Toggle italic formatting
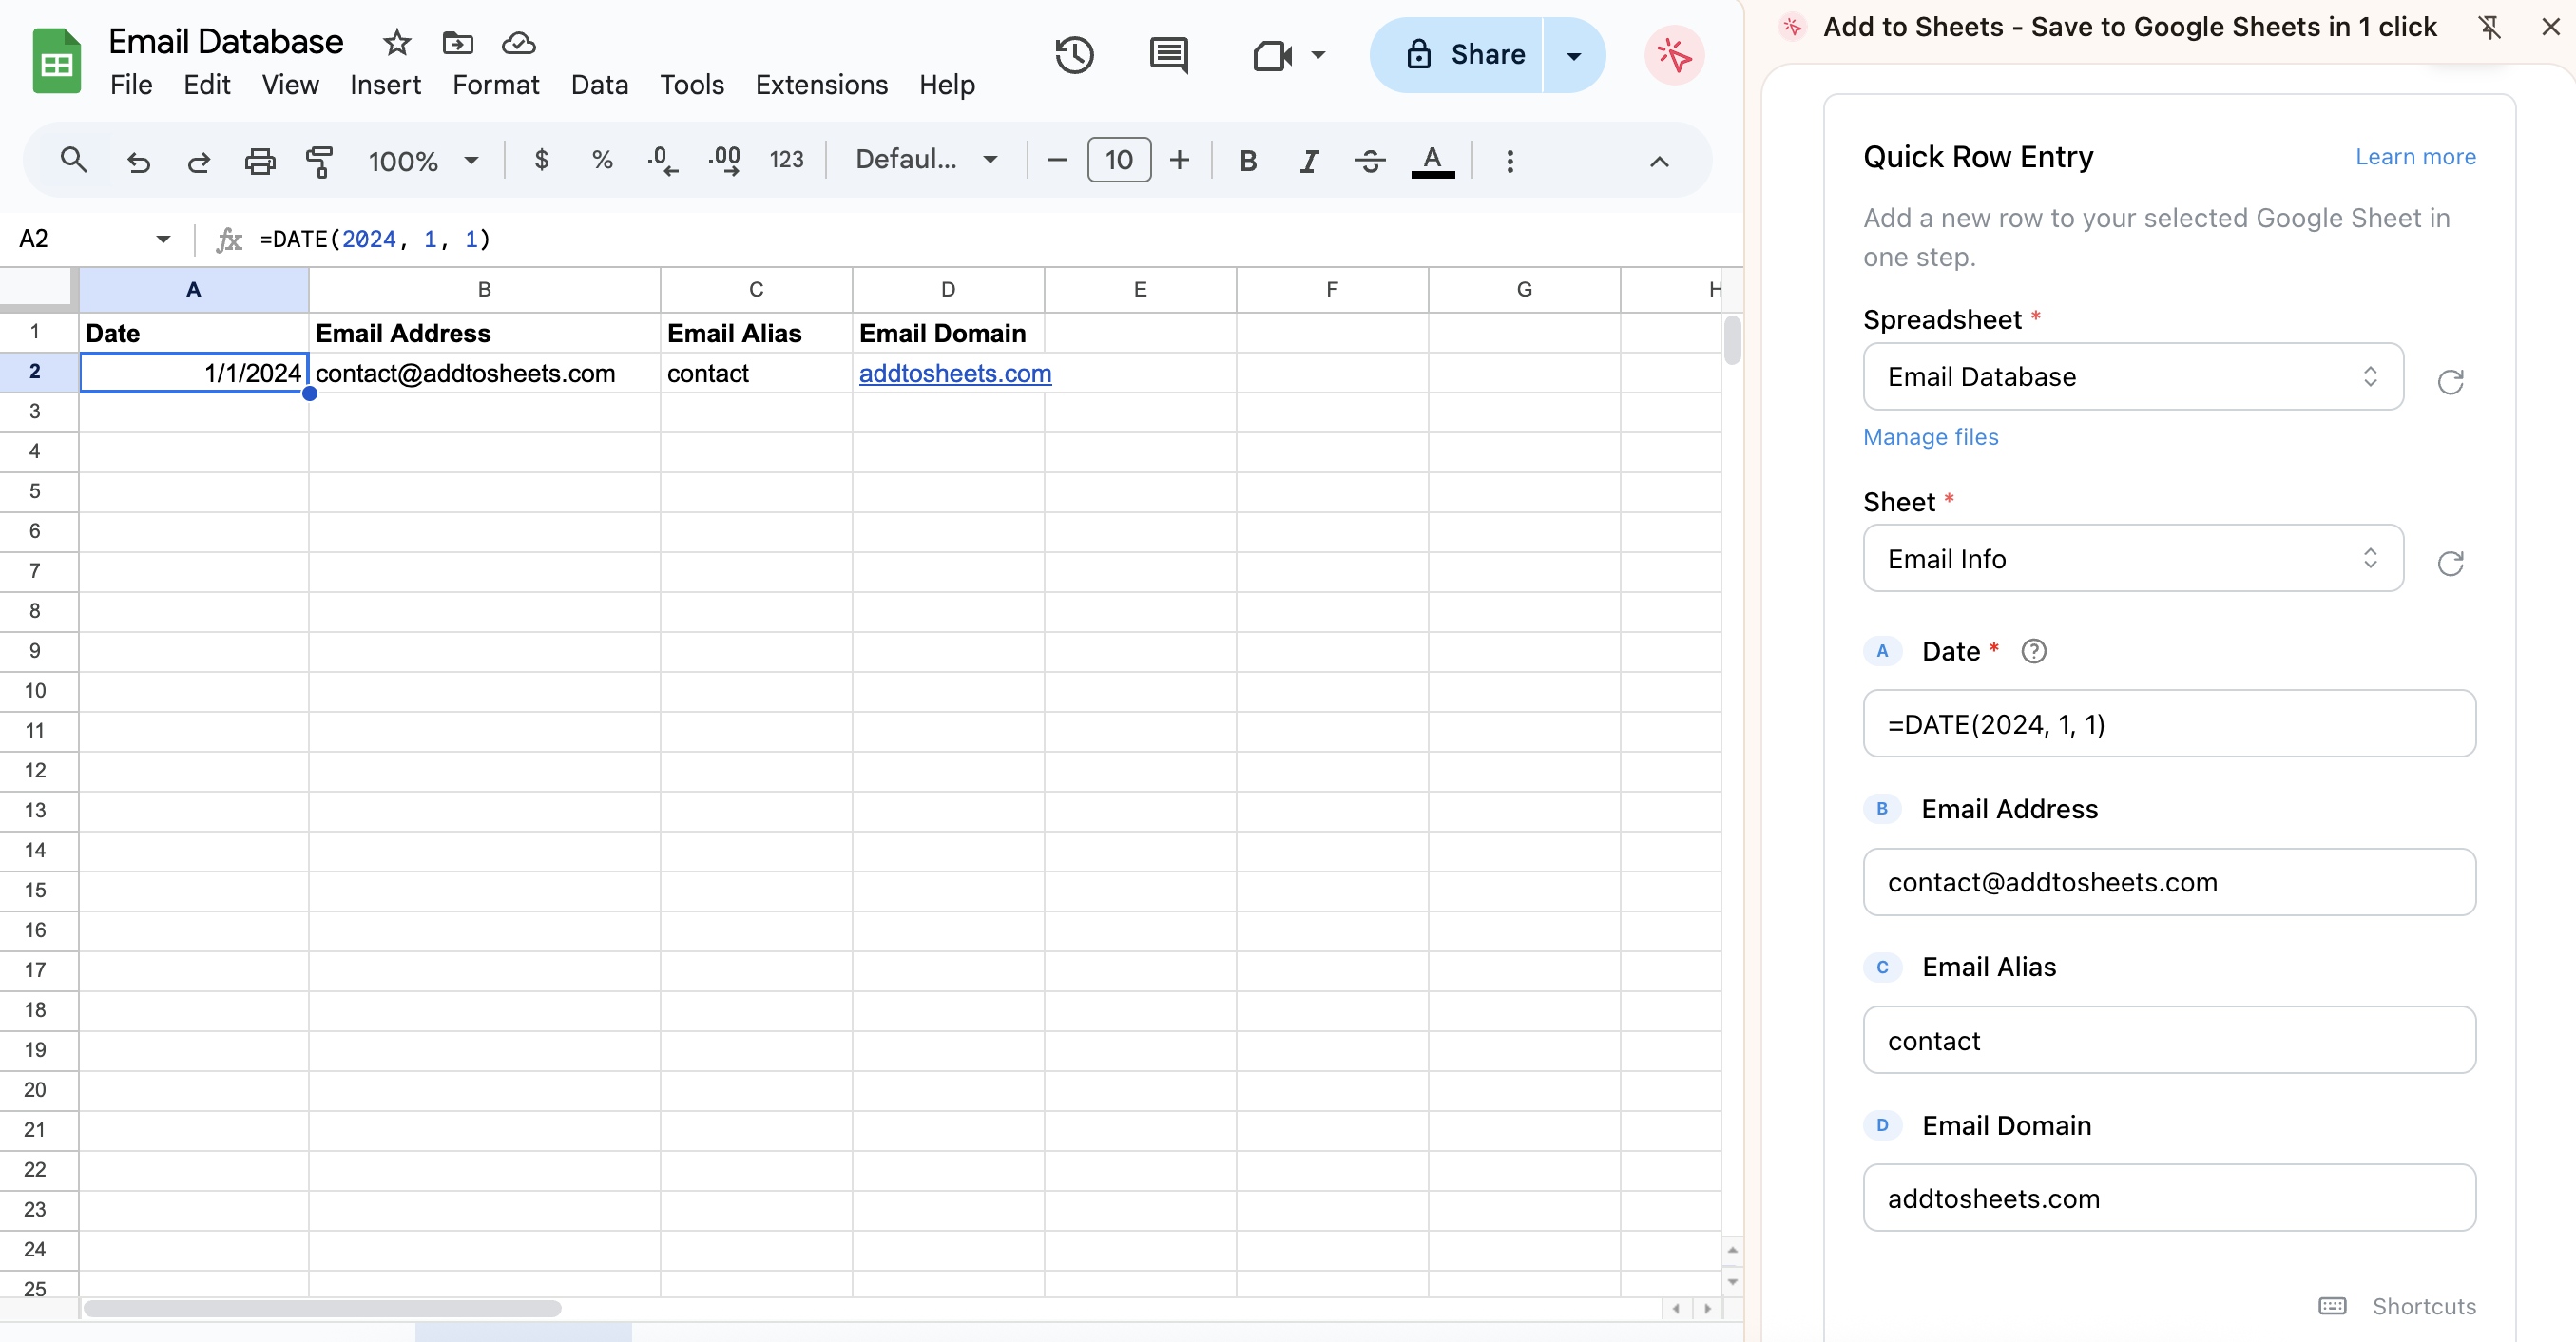The height and width of the screenshot is (1342, 2576). [x=1308, y=160]
